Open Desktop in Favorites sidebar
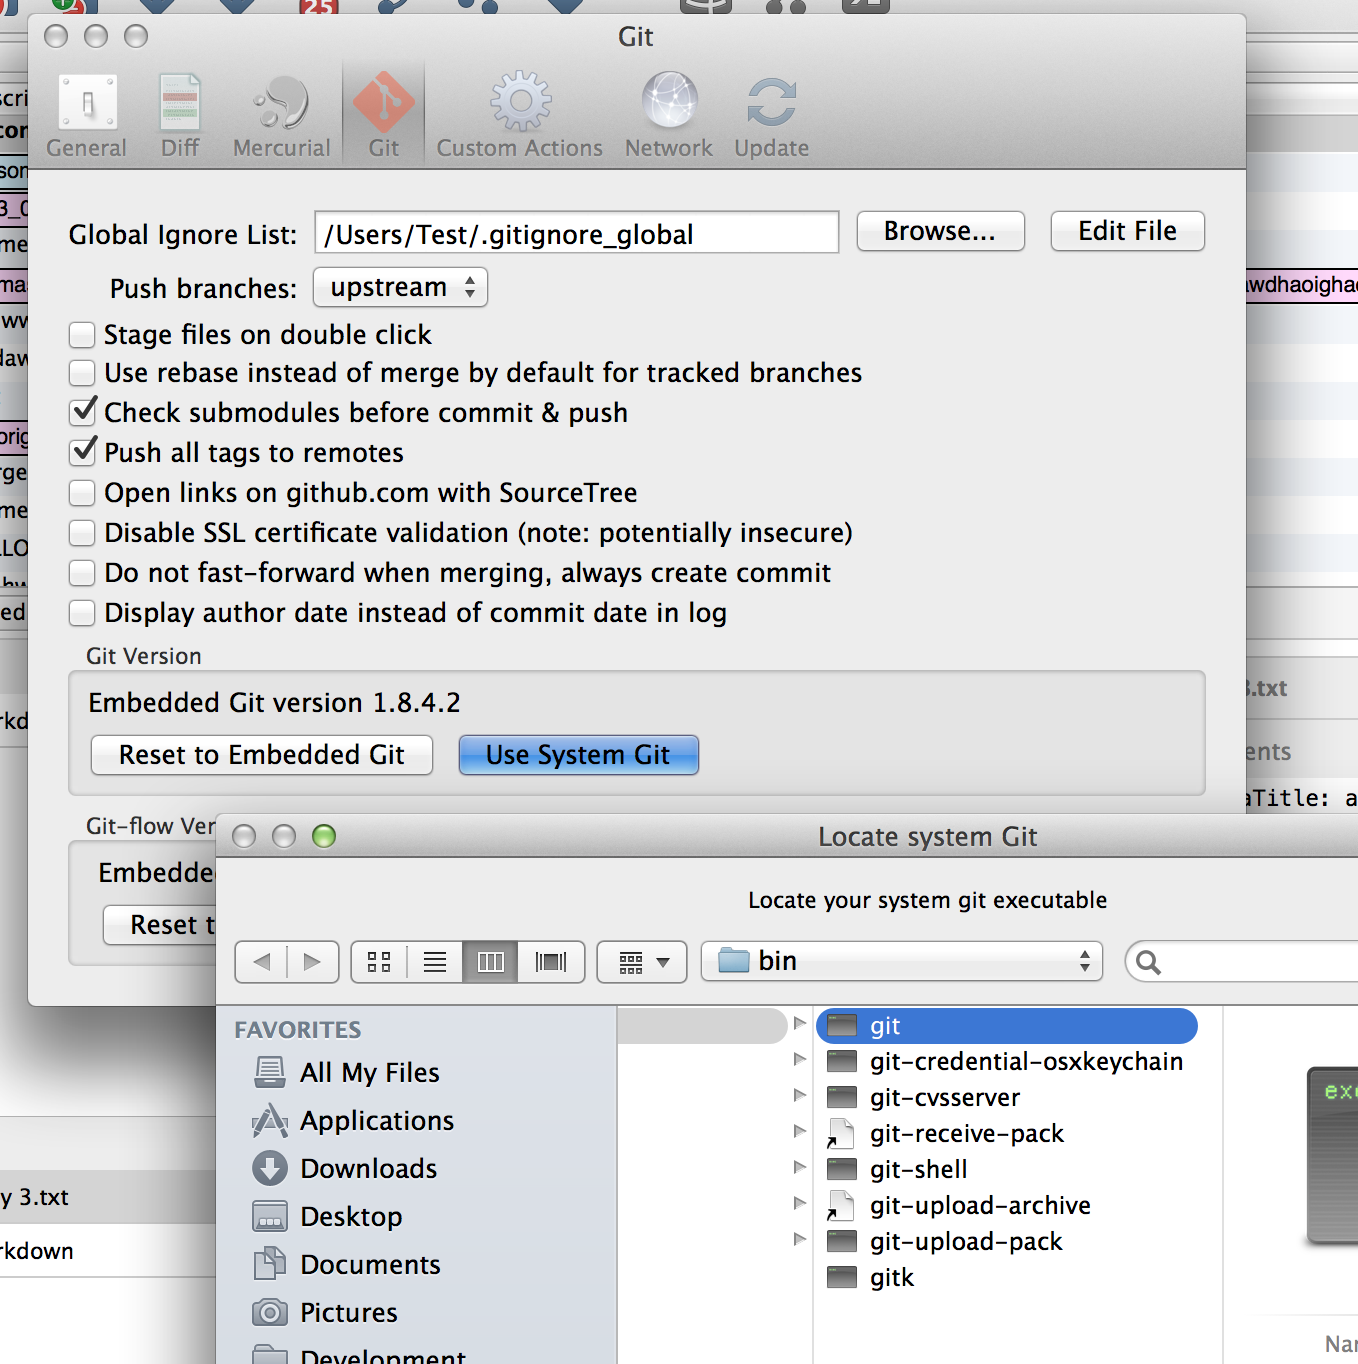The width and height of the screenshot is (1358, 1364). (327, 1216)
